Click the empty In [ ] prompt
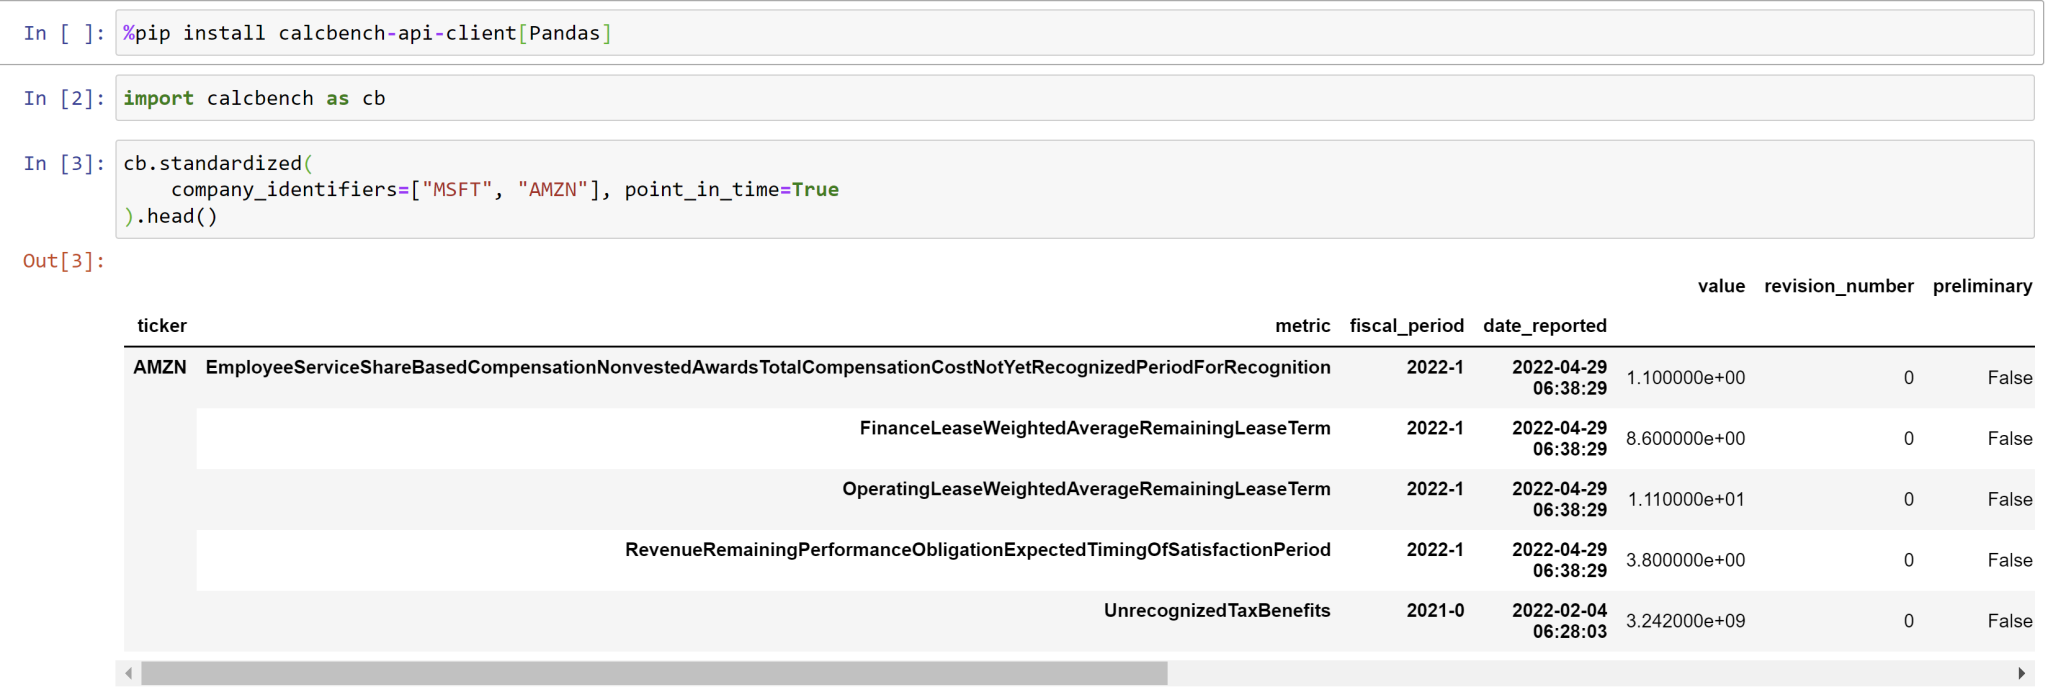This screenshot has width=2048, height=700. point(64,33)
